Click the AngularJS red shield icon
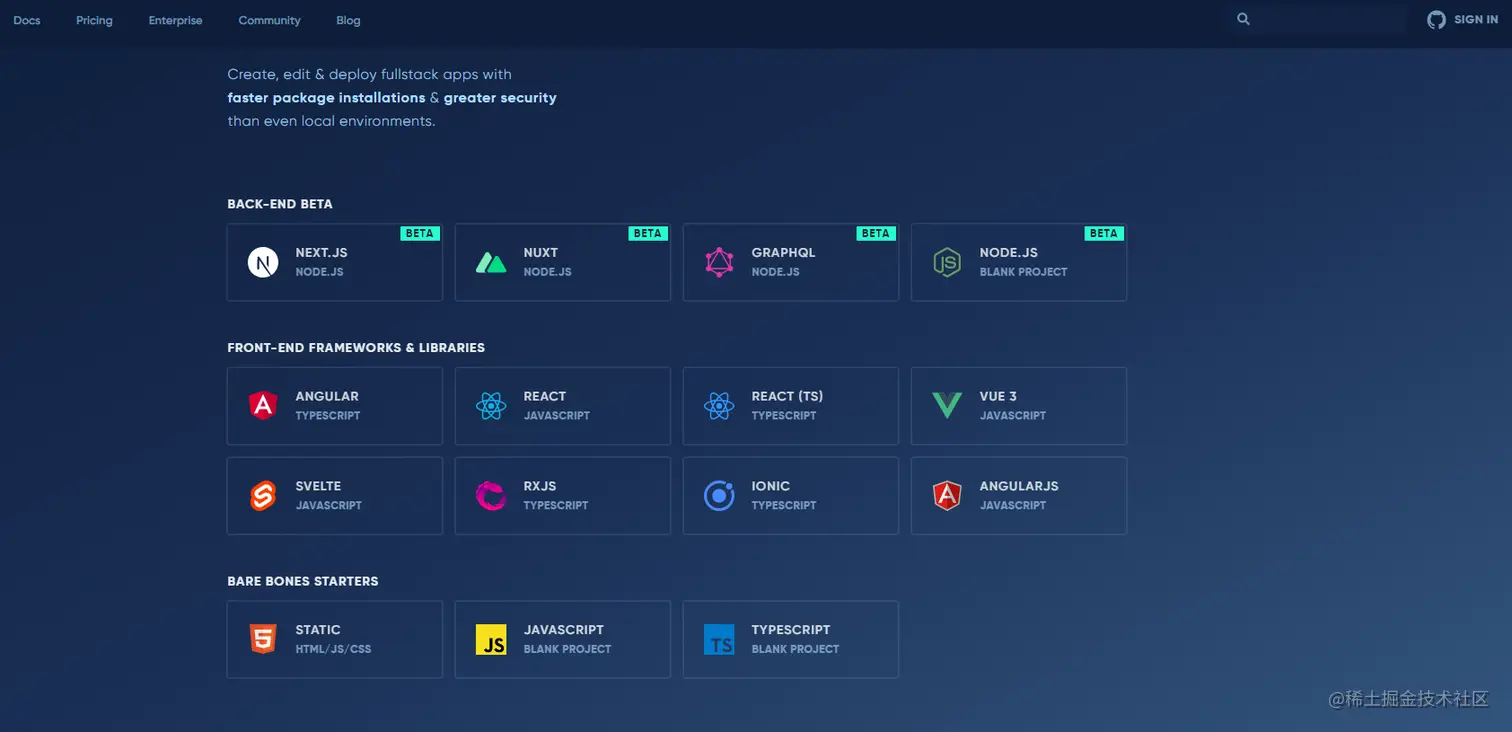1512x732 pixels. click(x=946, y=495)
